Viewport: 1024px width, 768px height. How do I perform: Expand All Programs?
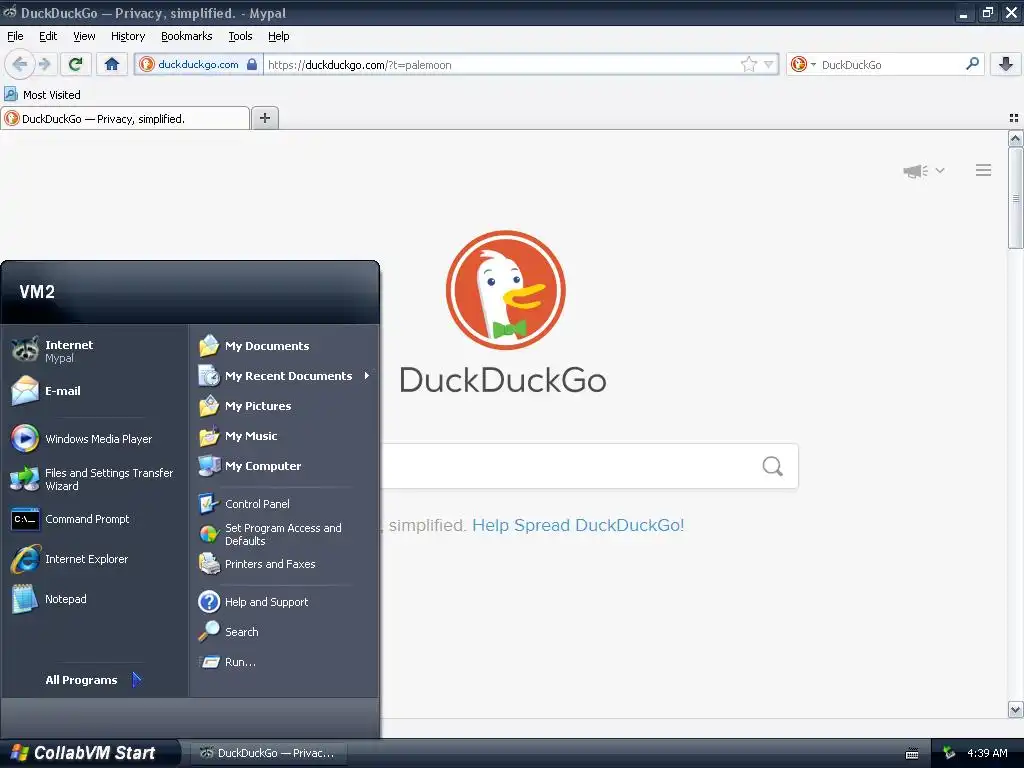(x=93, y=680)
